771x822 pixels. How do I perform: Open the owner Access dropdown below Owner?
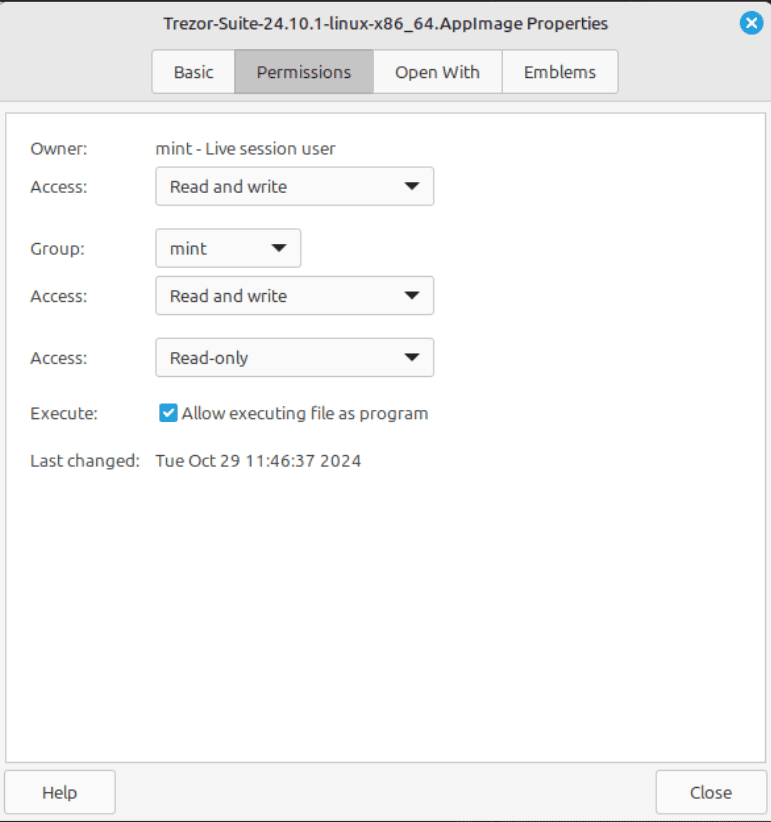pos(295,187)
